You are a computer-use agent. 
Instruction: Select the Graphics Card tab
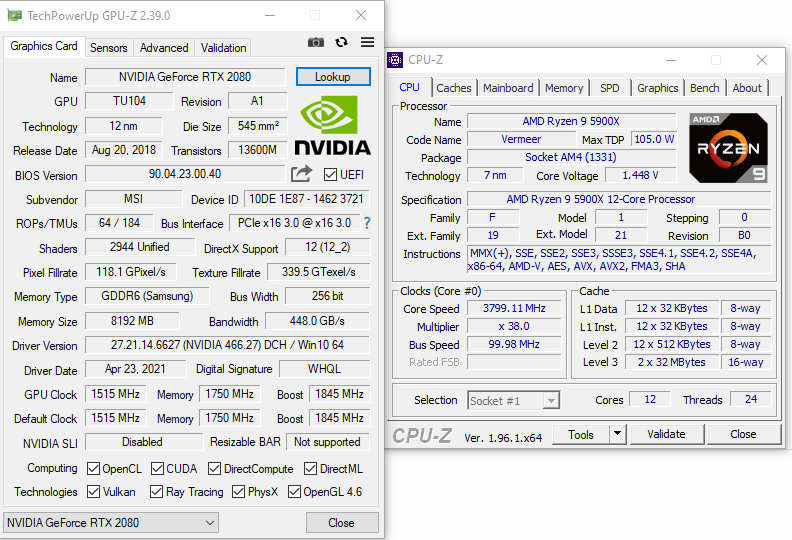[44, 46]
